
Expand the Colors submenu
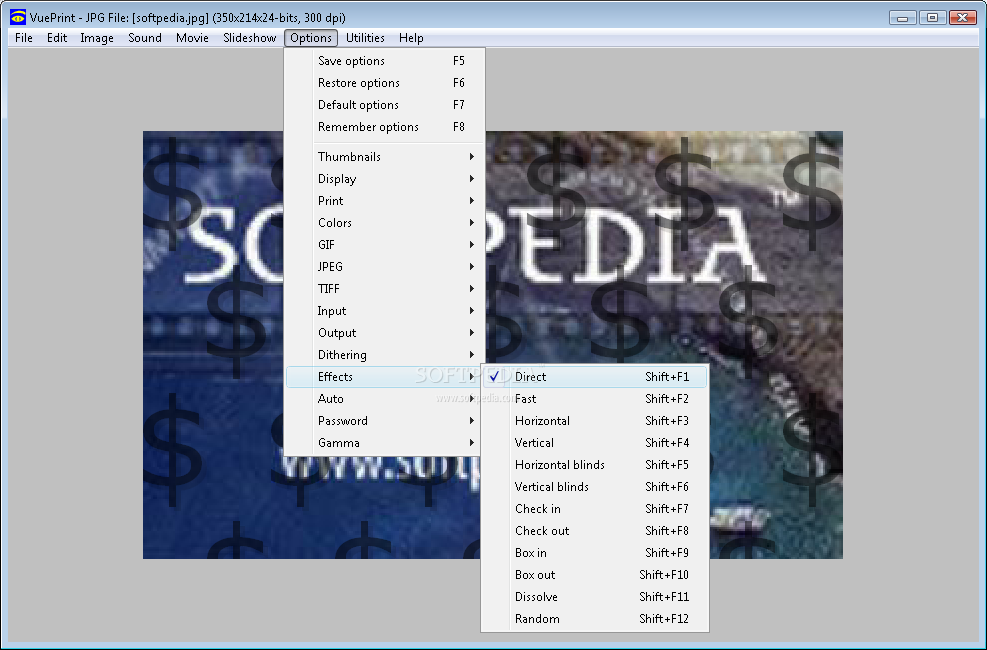coord(385,223)
